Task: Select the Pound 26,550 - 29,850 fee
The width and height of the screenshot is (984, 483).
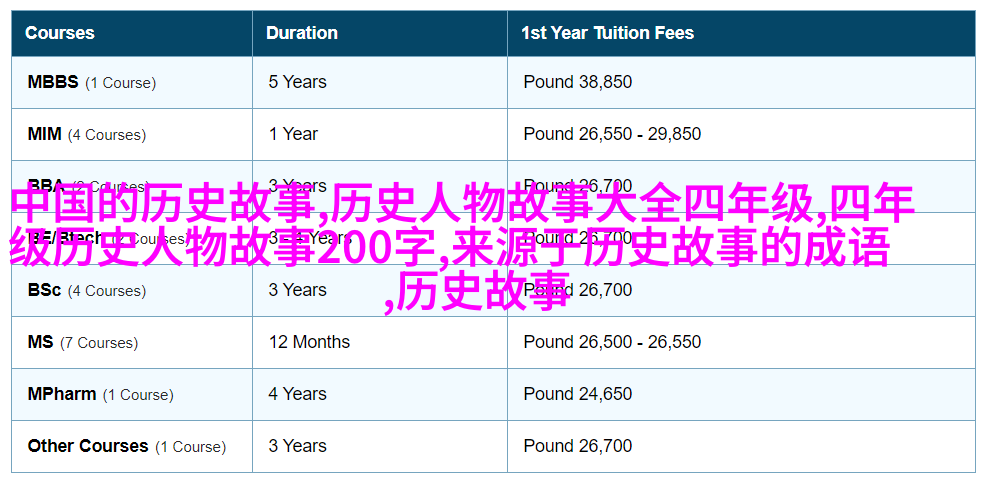Action: 612,134
